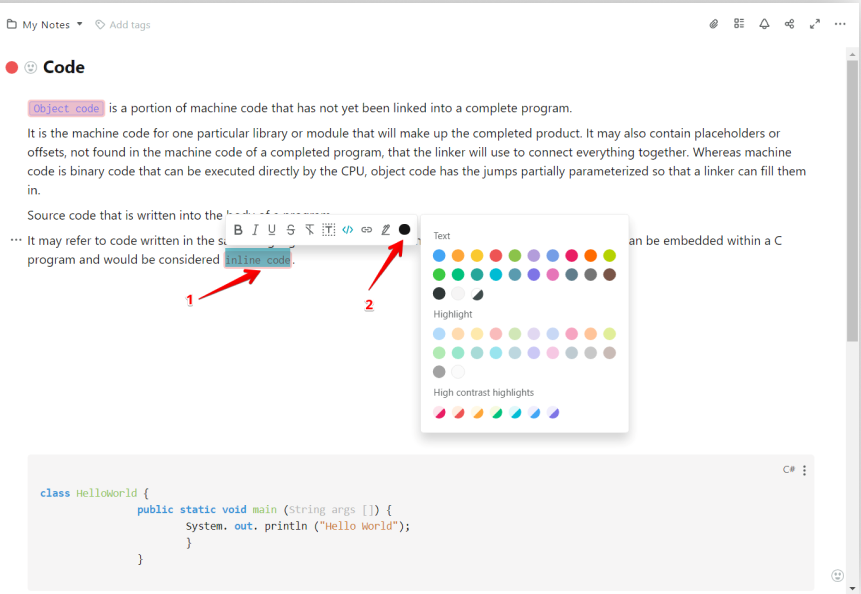The image size is (861, 594).
Task: Open the notifications bell
Action: pos(763,23)
